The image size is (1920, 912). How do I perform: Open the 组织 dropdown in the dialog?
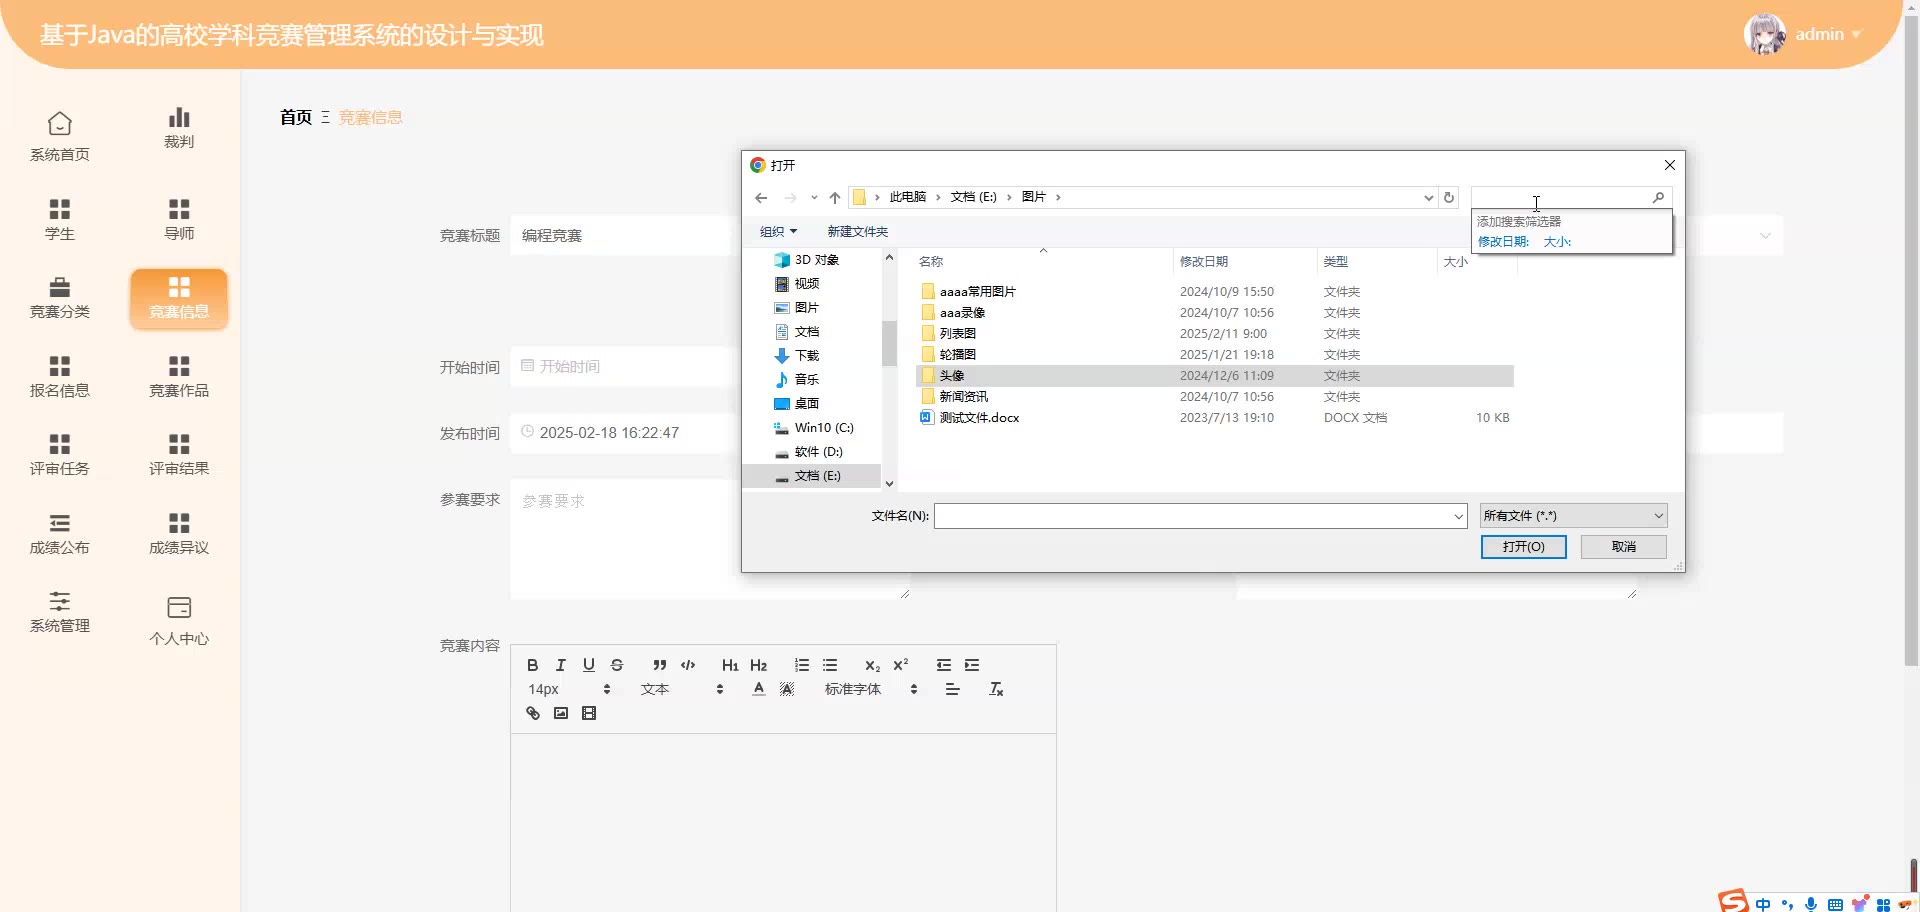pyautogui.click(x=778, y=232)
